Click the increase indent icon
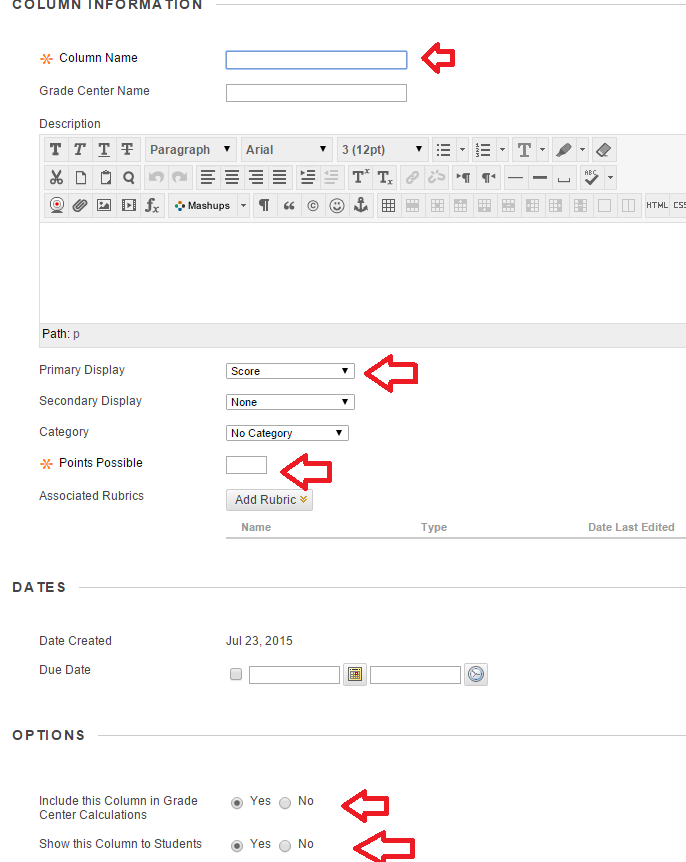Viewport: 686px width, 862px height. [307, 178]
